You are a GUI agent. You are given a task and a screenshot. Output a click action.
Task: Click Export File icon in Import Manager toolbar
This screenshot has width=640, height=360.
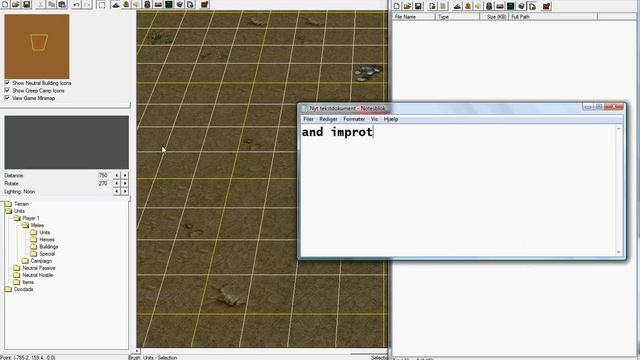tap(443, 6)
